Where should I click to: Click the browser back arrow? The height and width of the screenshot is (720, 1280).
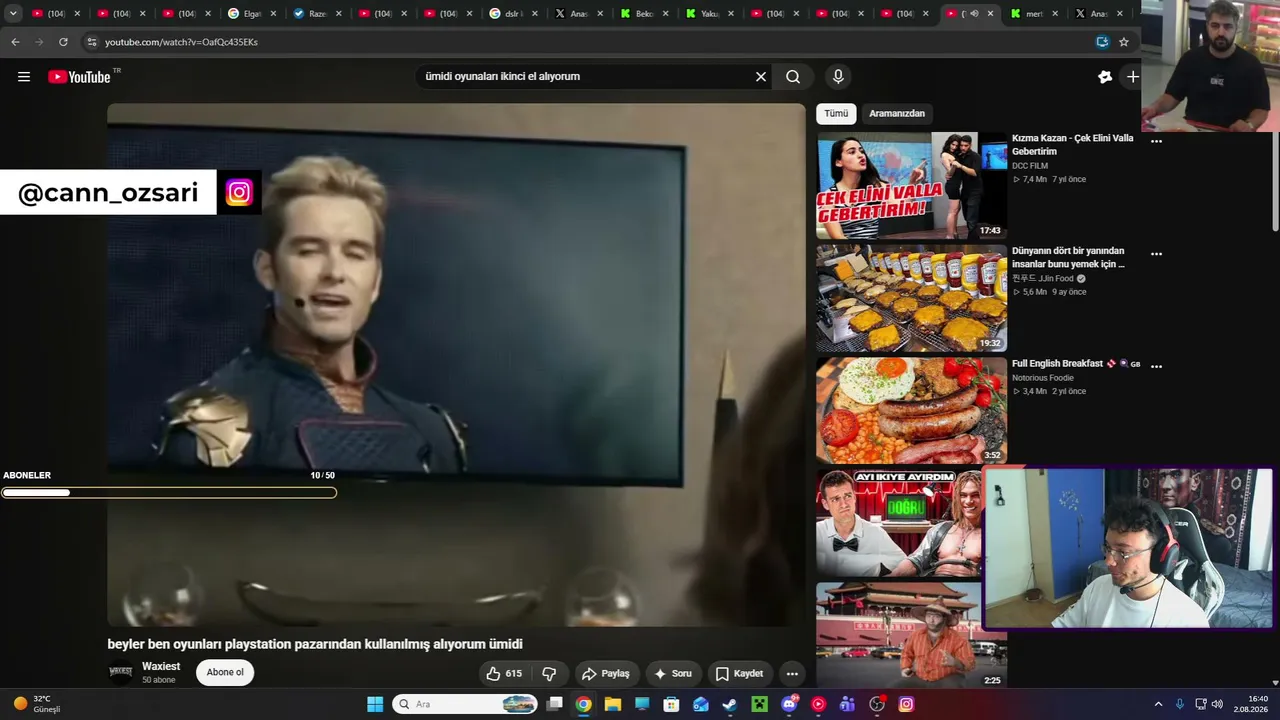pyautogui.click(x=15, y=42)
